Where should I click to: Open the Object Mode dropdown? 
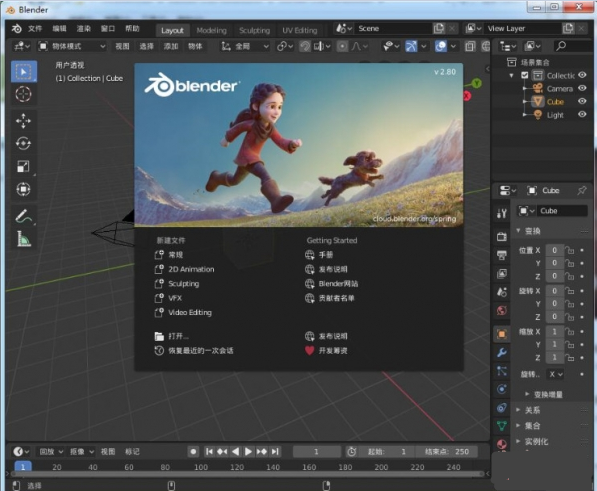pyautogui.click(x=72, y=46)
